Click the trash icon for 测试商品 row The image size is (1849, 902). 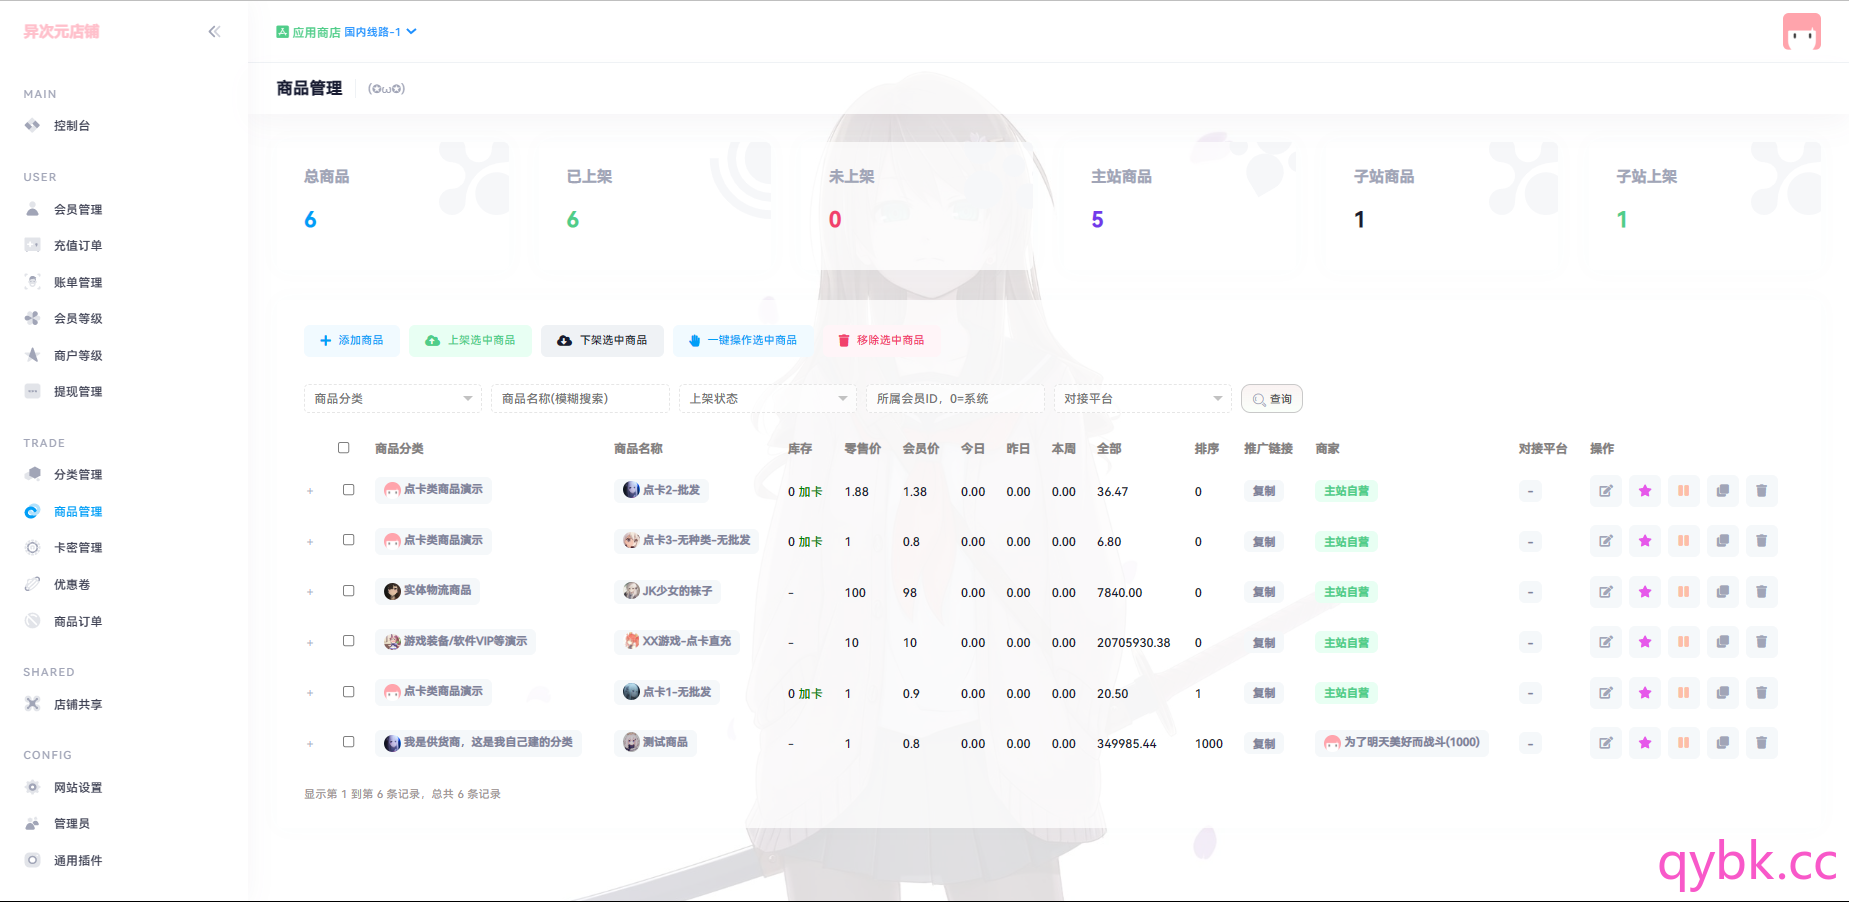coord(1761,743)
